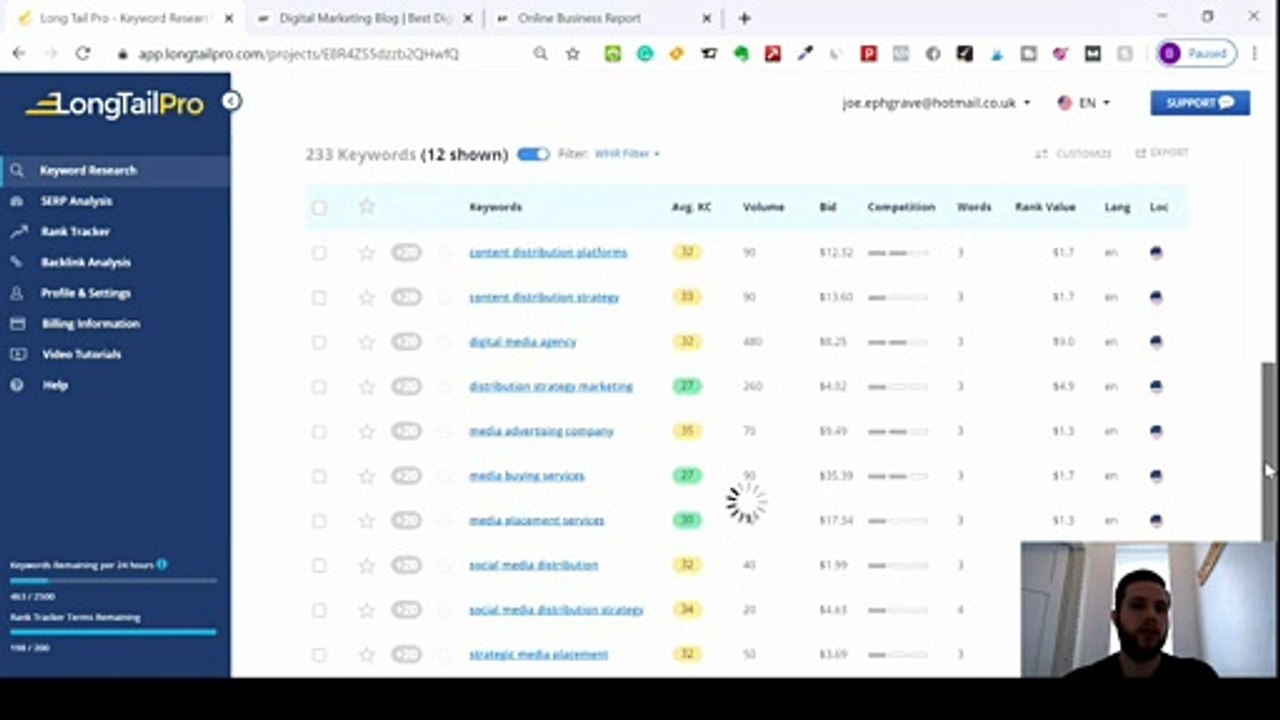
Task: Tick the checkbox for 'media placement services'
Action: [x=319, y=521]
